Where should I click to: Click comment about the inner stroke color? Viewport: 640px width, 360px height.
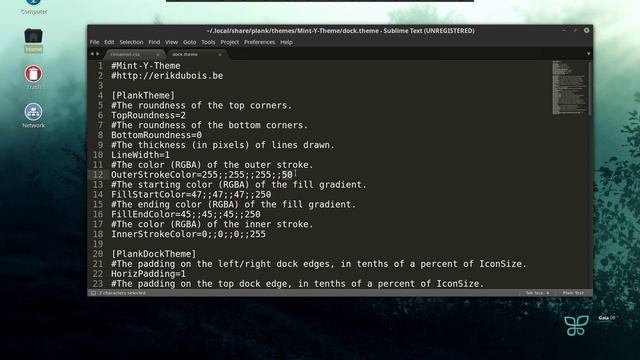[x=212, y=224]
